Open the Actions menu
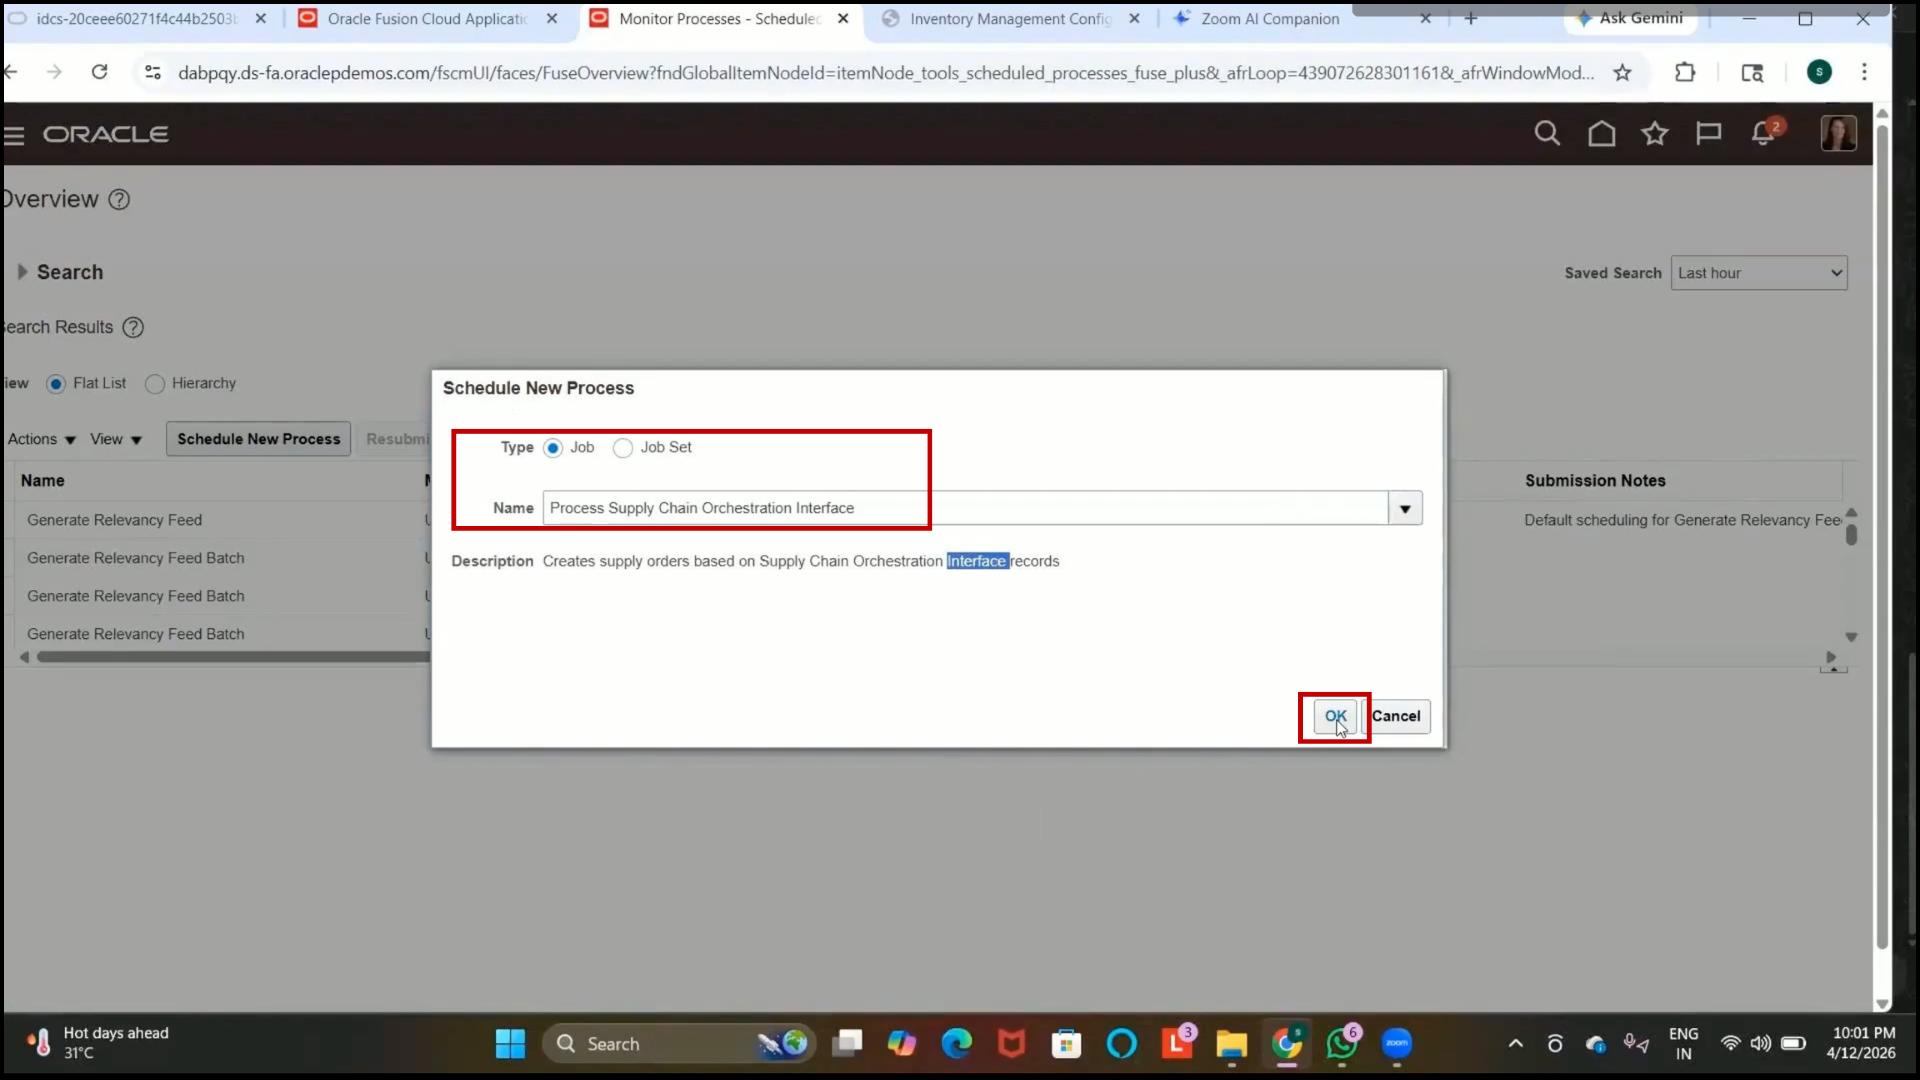The image size is (1920, 1080). pyautogui.click(x=41, y=439)
